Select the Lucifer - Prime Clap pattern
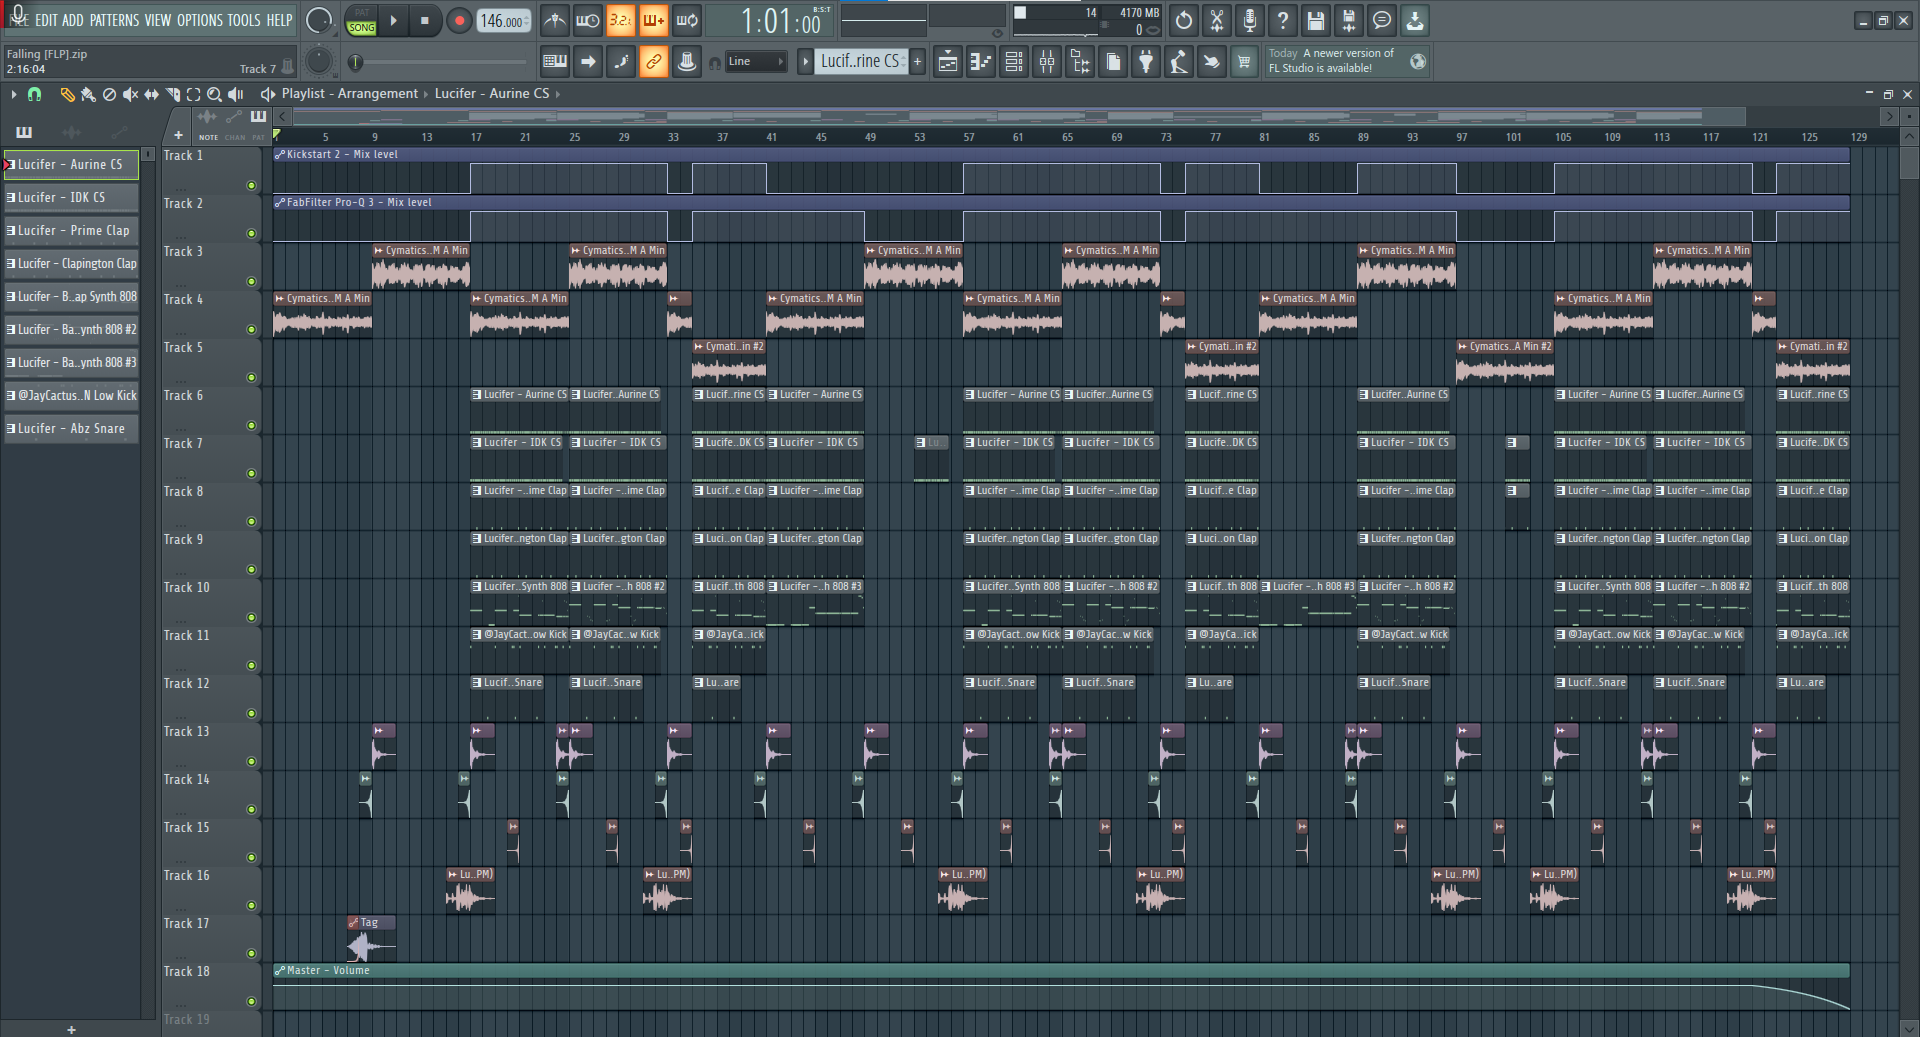1920x1037 pixels. pyautogui.click(x=71, y=231)
